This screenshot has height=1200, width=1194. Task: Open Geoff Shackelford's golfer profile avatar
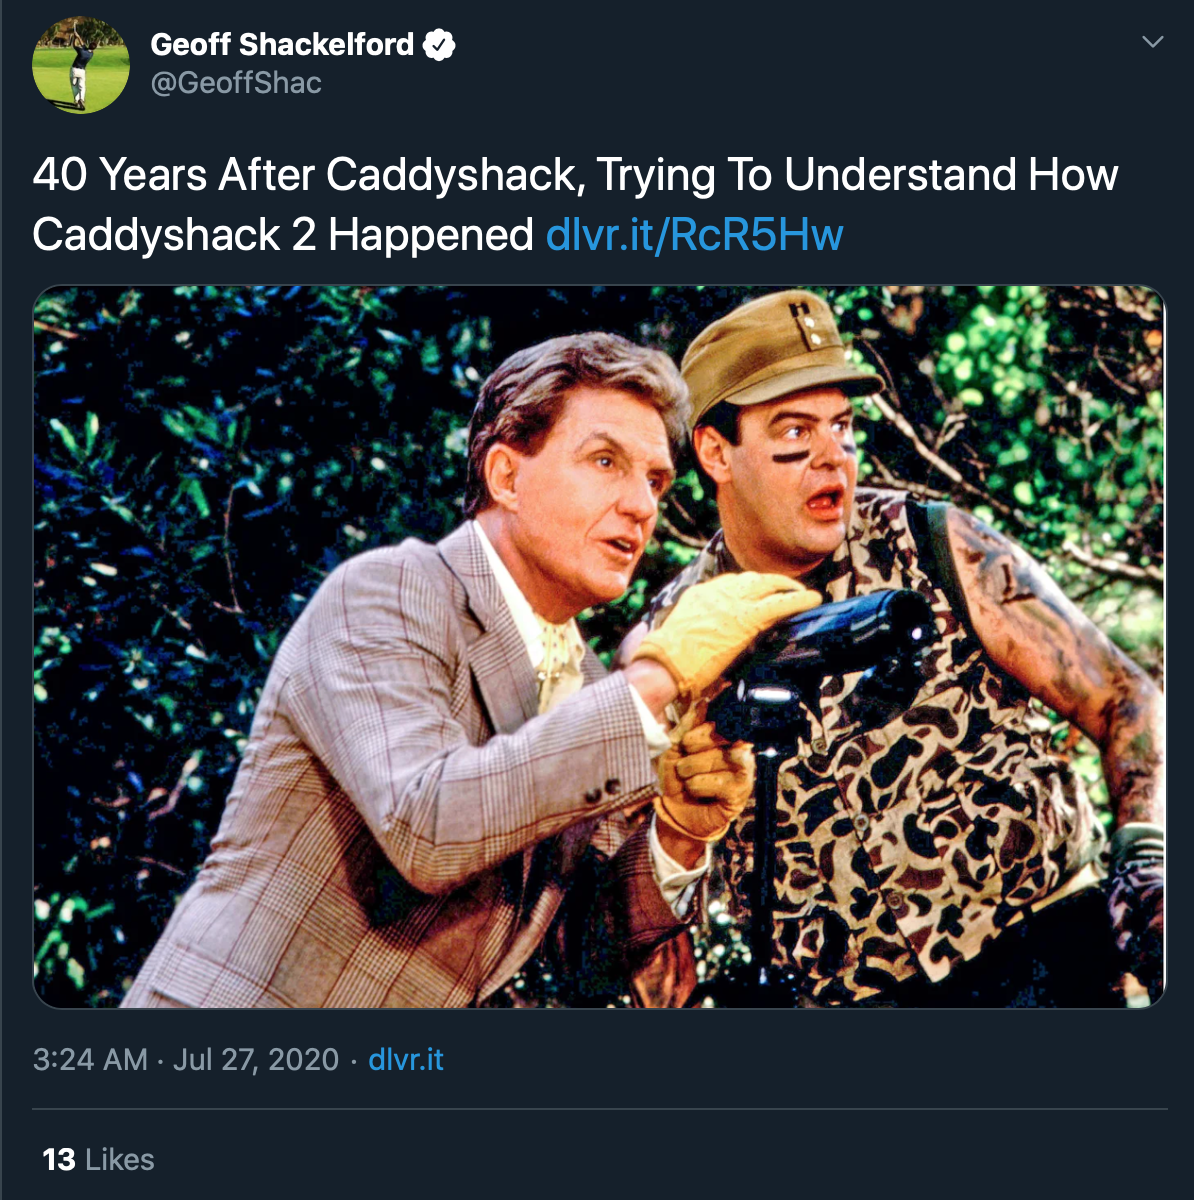click(81, 65)
